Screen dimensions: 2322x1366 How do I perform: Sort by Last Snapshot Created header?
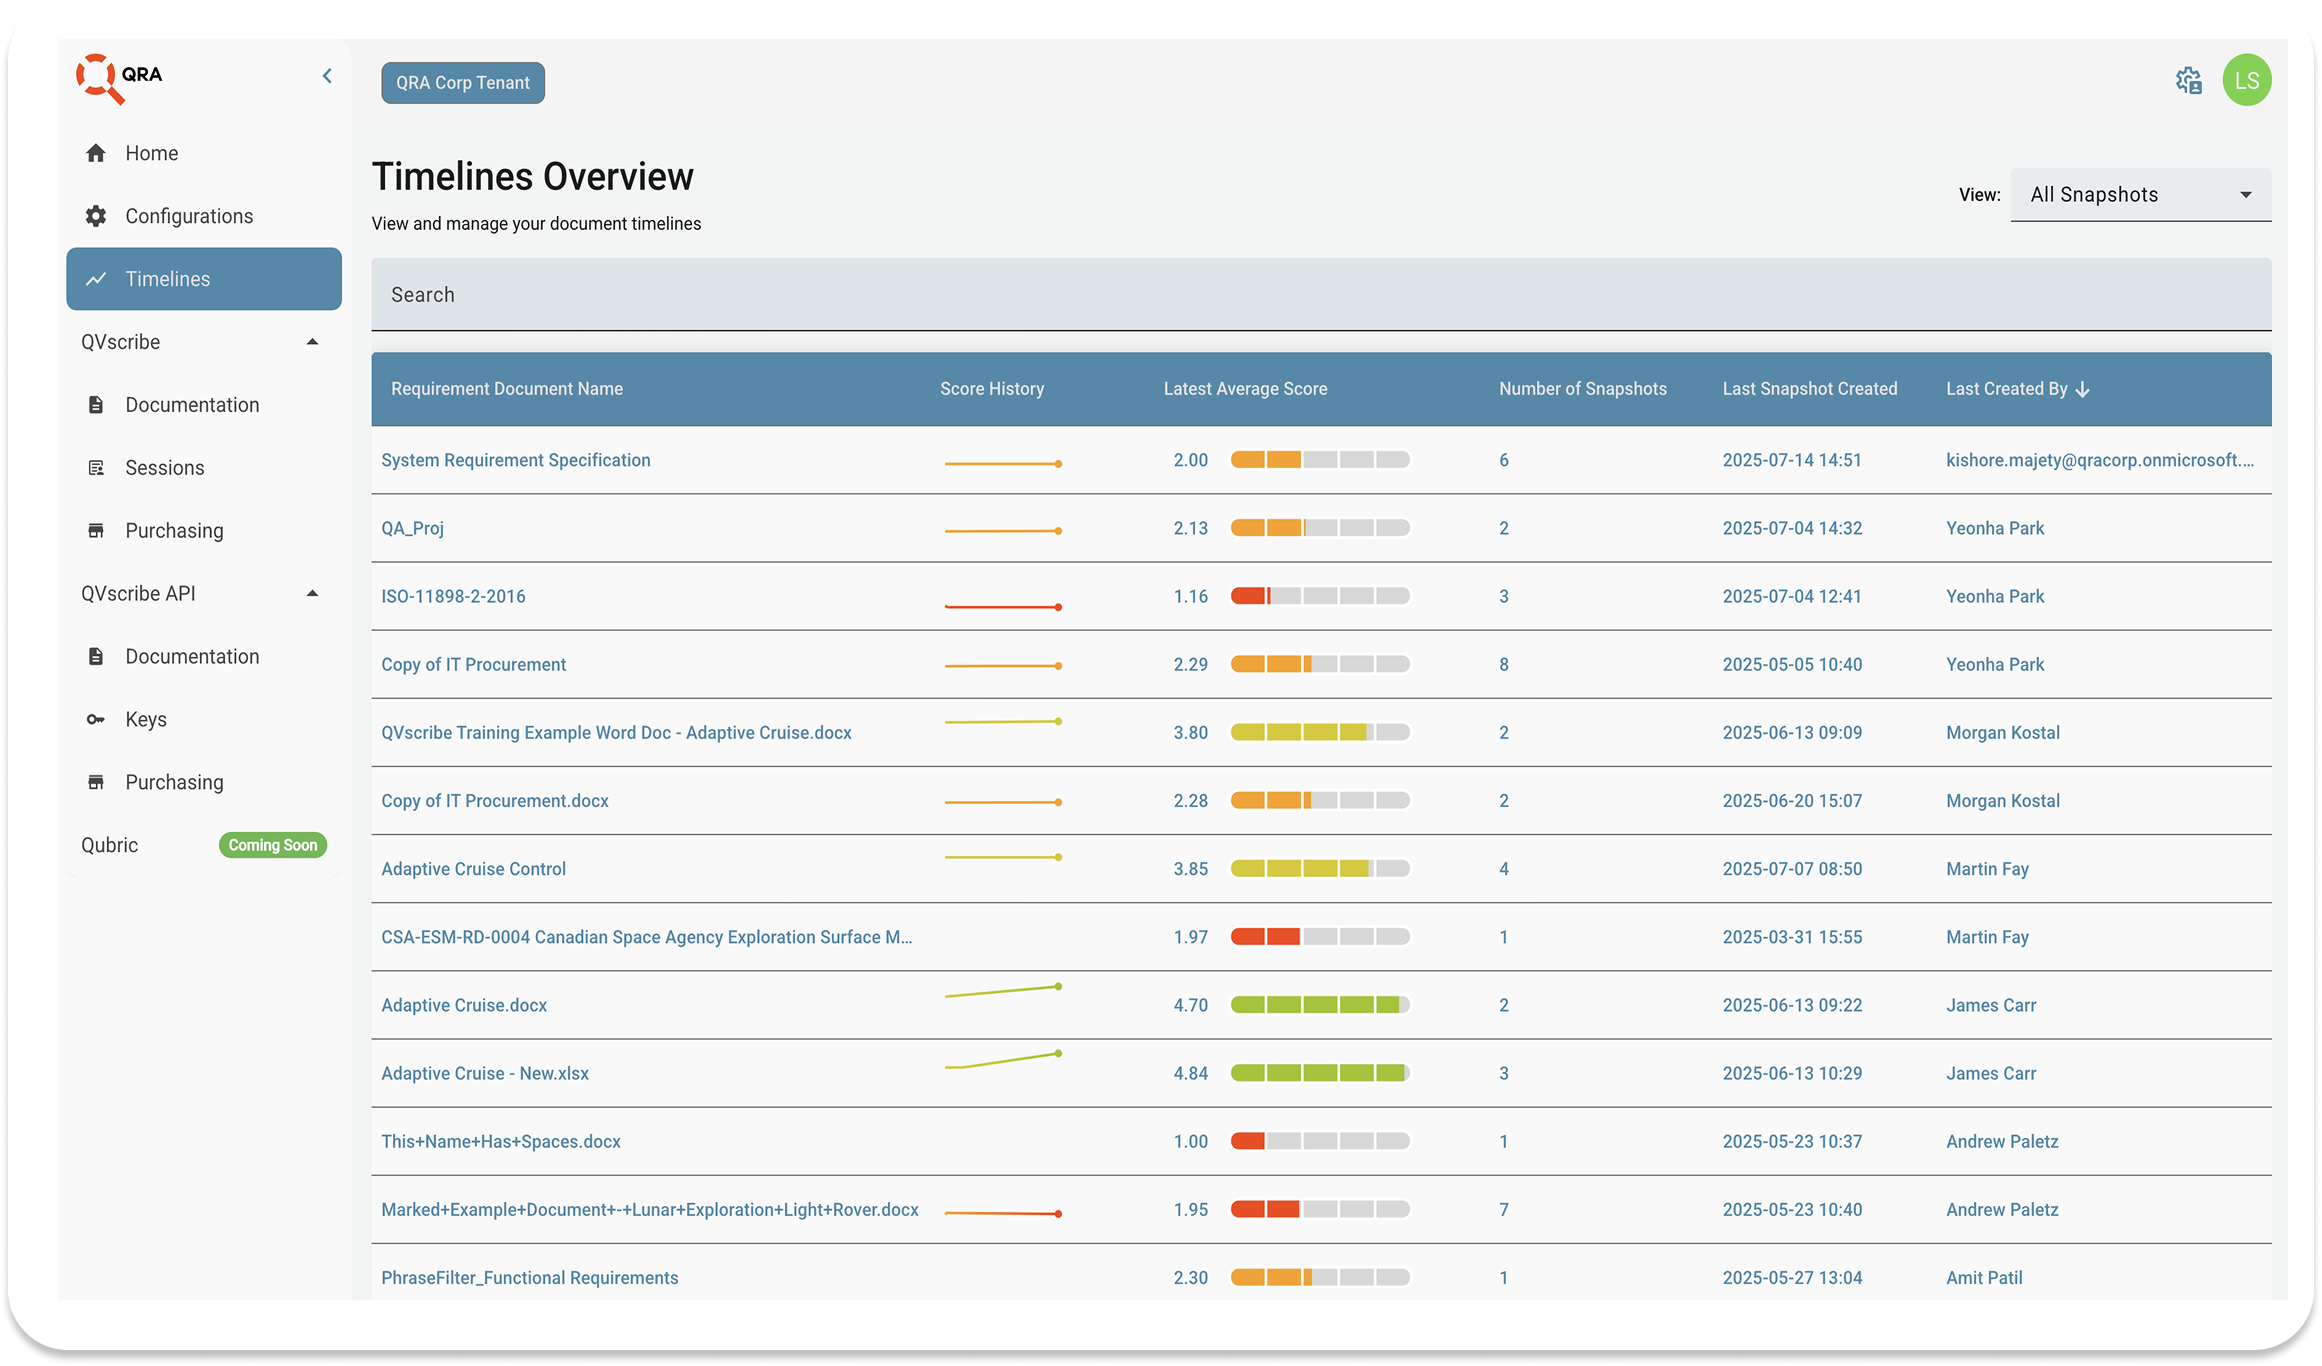tap(1809, 389)
